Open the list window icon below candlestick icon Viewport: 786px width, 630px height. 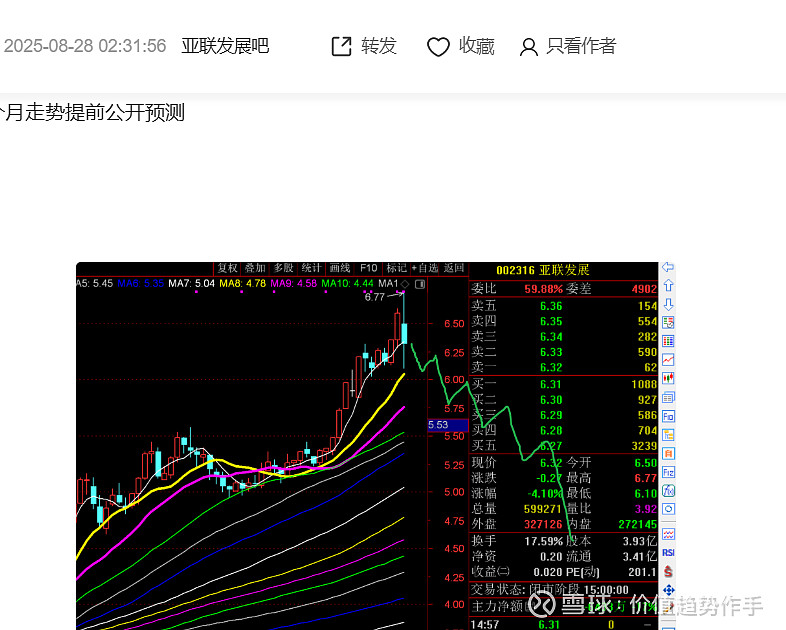pos(668,397)
